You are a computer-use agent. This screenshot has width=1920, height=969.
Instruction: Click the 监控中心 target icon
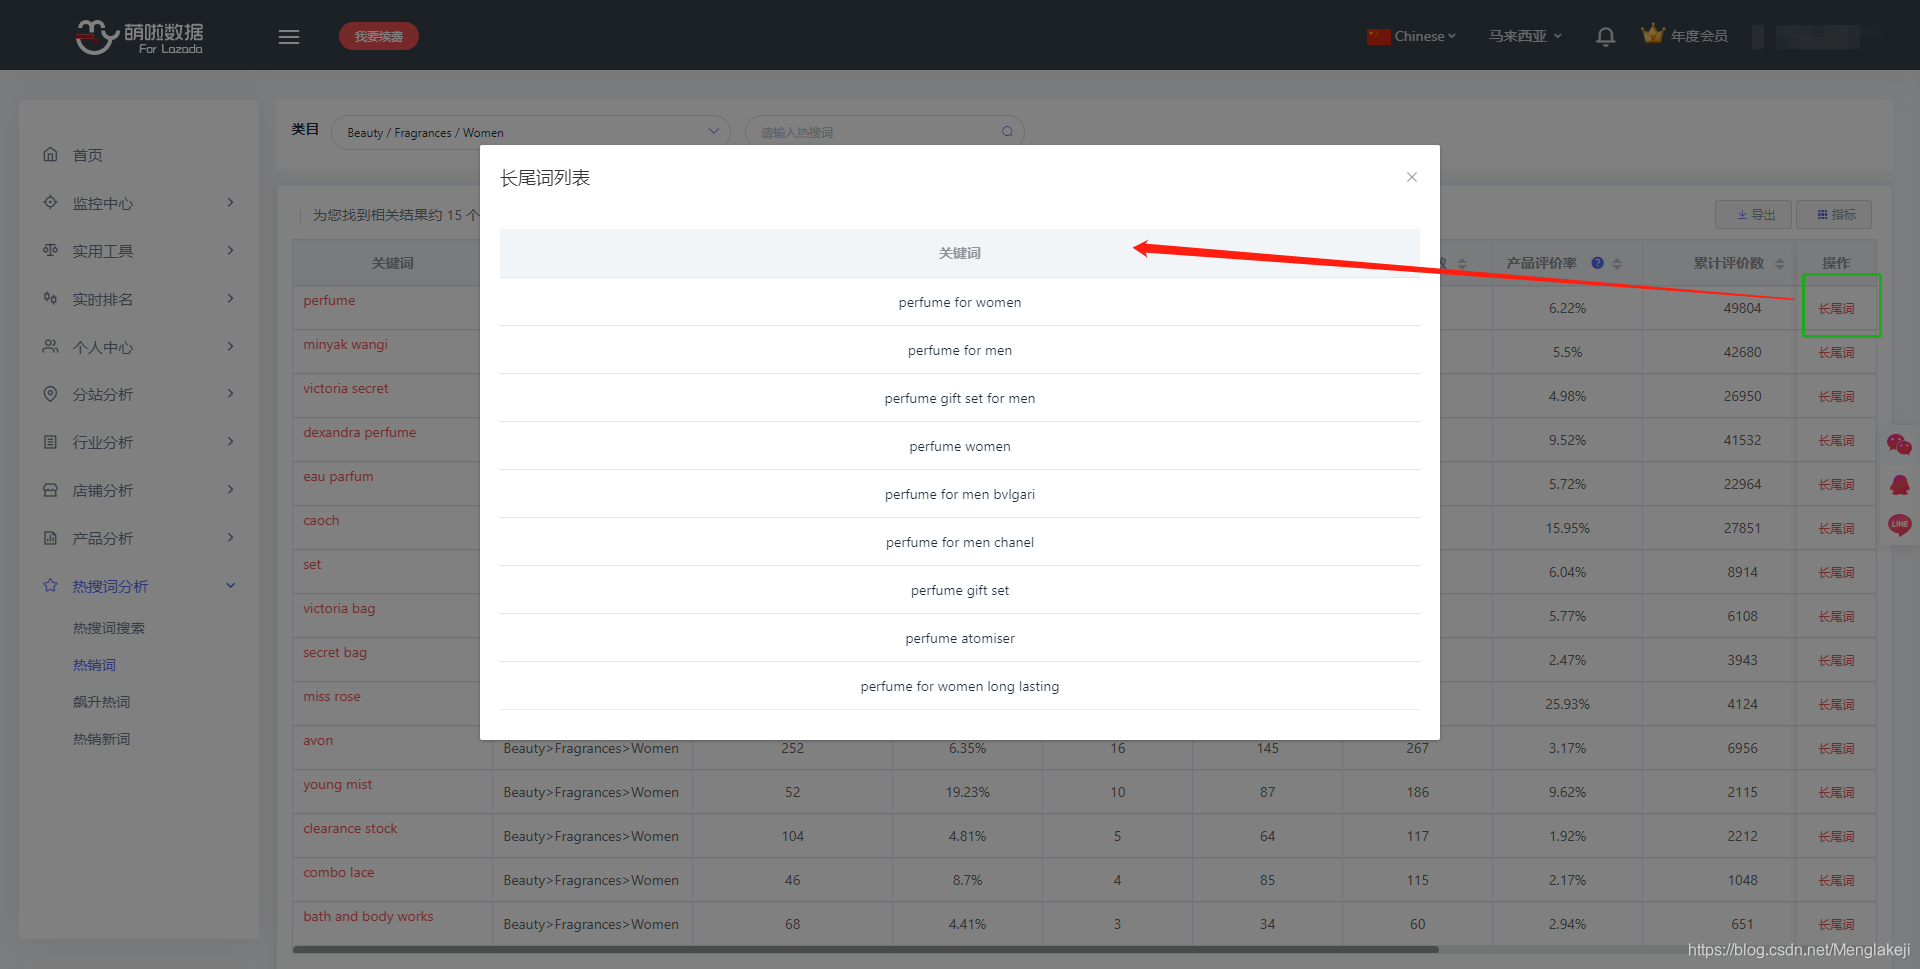pos(50,202)
